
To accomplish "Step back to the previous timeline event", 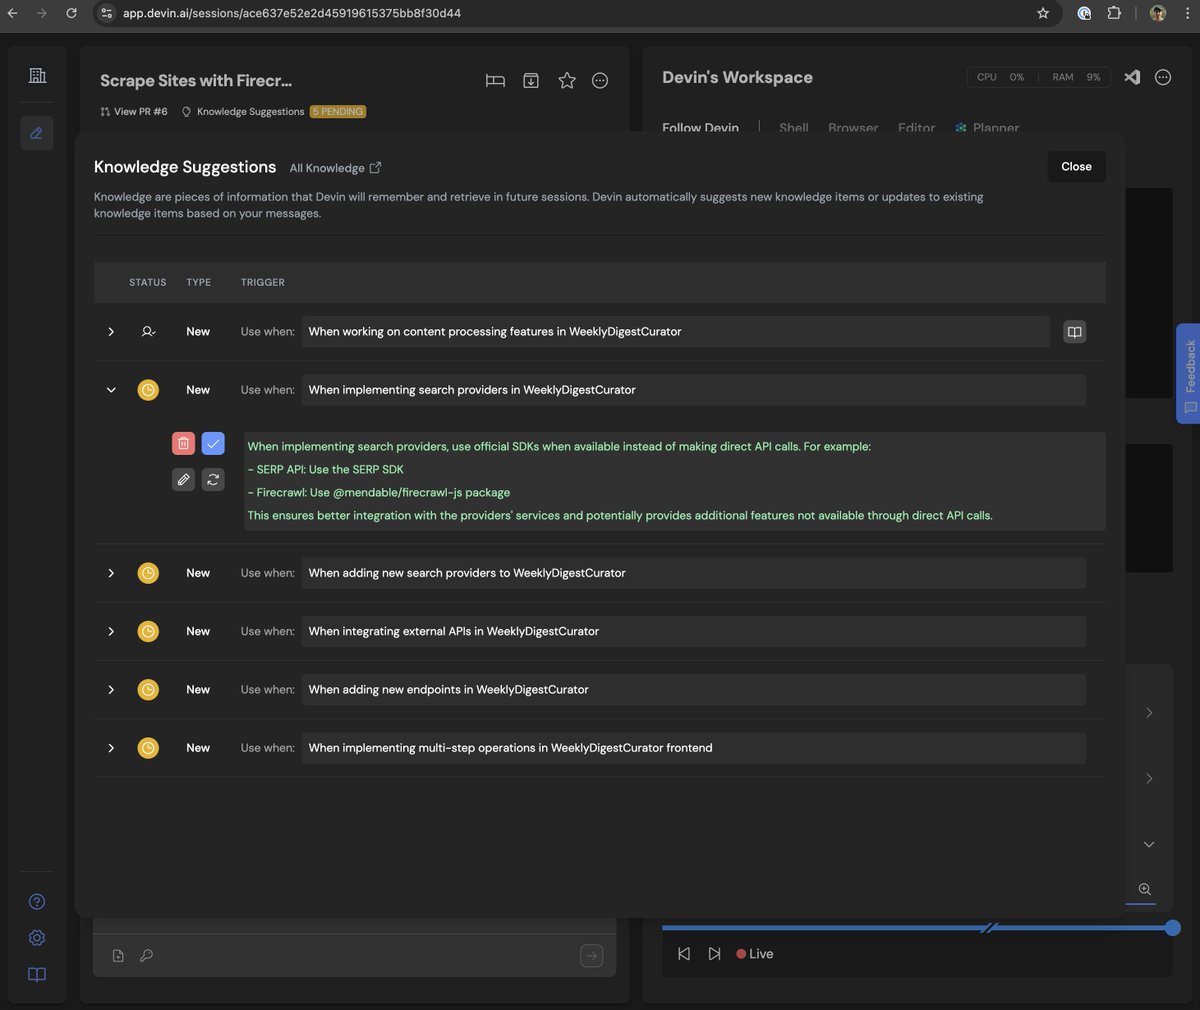I will (684, 954).
